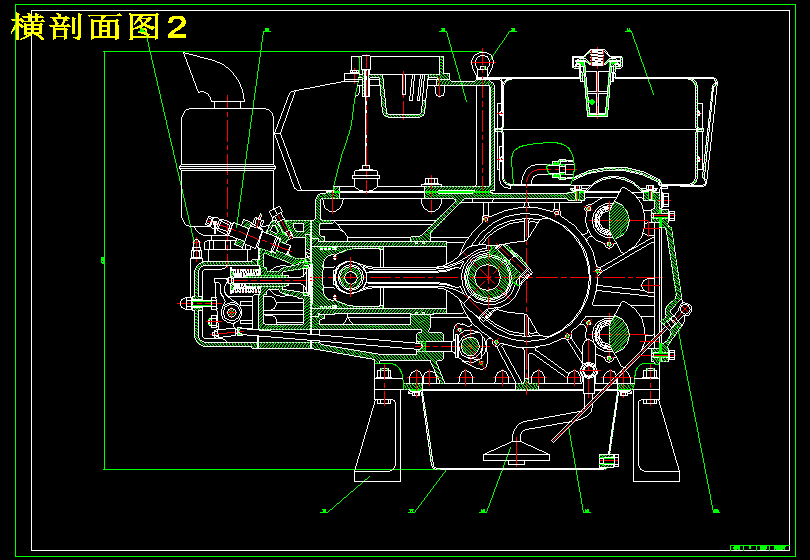This screenshot has width=810, height=560.
Task: Select the oil strainer in the oil pan
Action: 516,455
